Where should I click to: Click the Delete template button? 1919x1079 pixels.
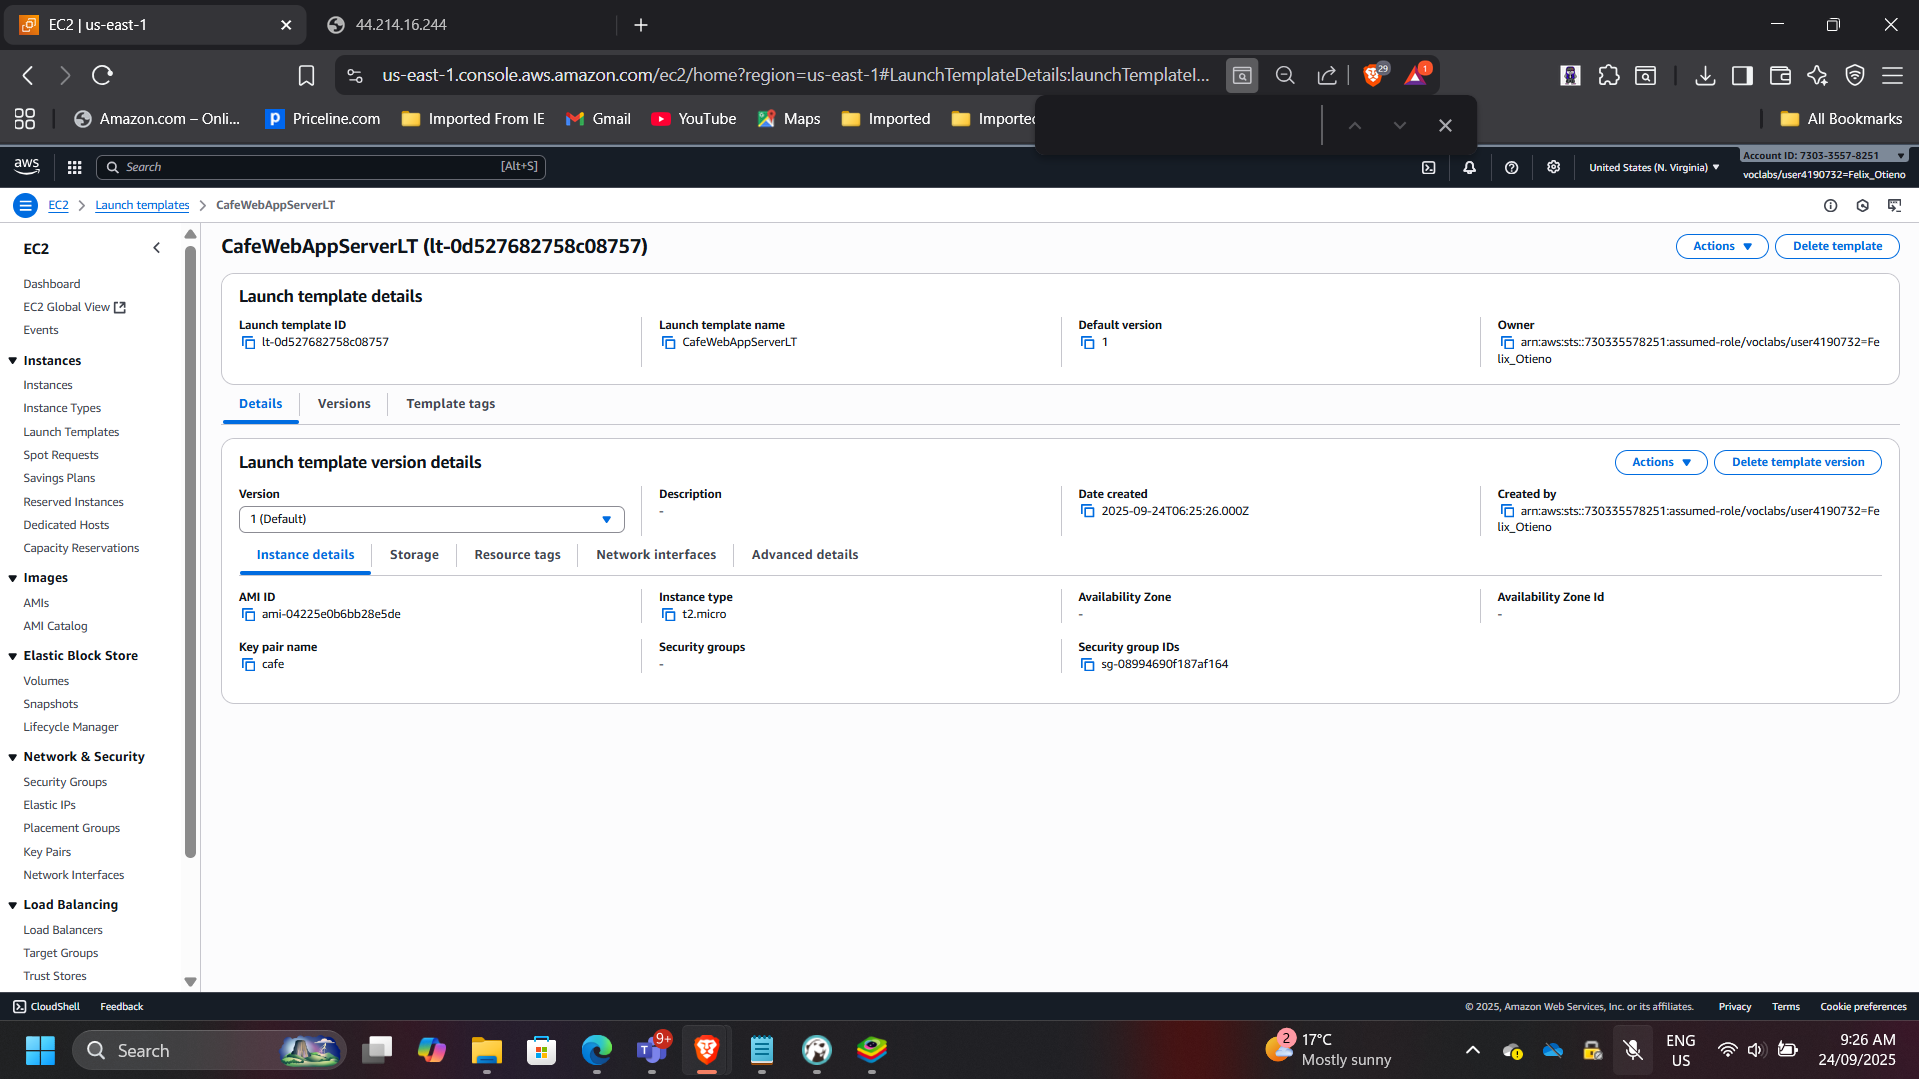click(x=1836, y=246)
